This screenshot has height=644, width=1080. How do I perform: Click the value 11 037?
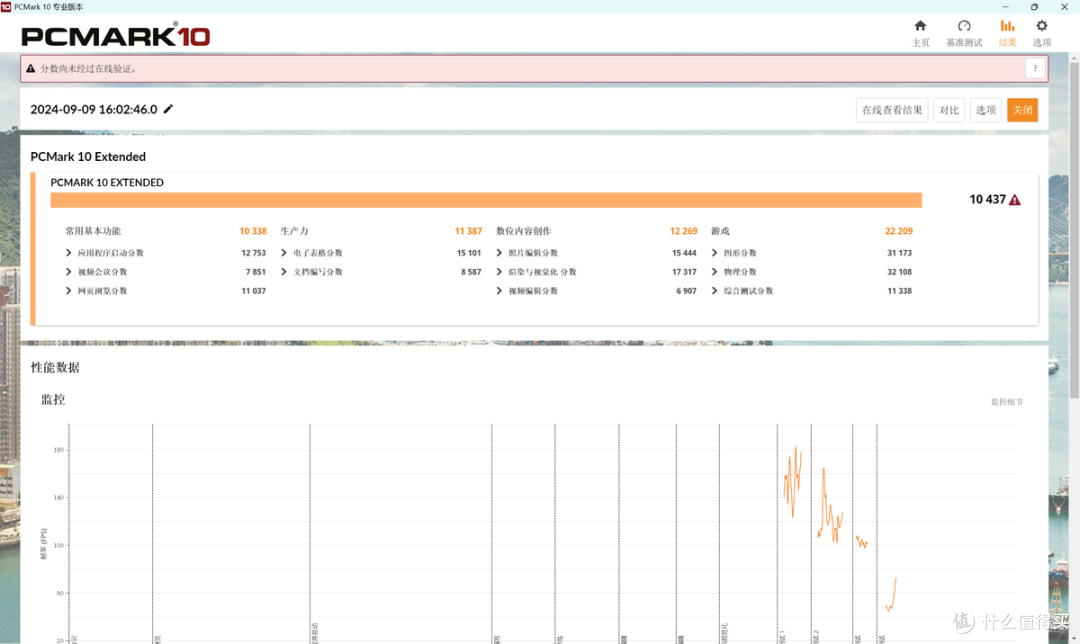(253, 291)
